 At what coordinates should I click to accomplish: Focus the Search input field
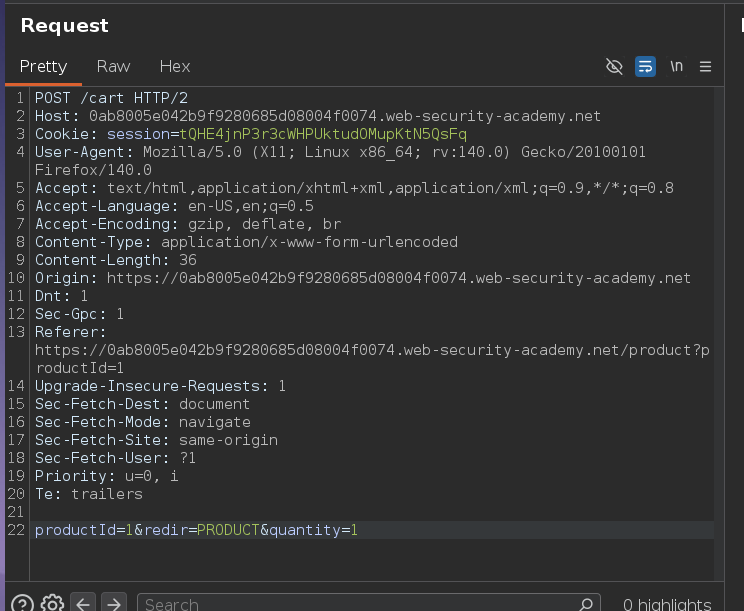[369, 603]
